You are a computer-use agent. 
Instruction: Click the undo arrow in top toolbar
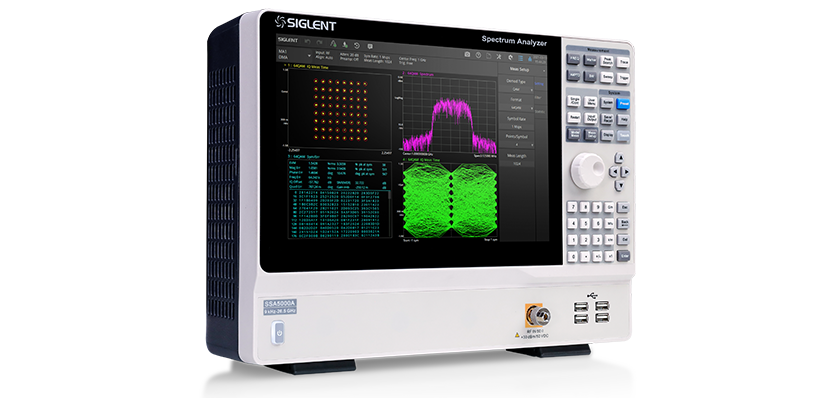click(x=307, y=41)
